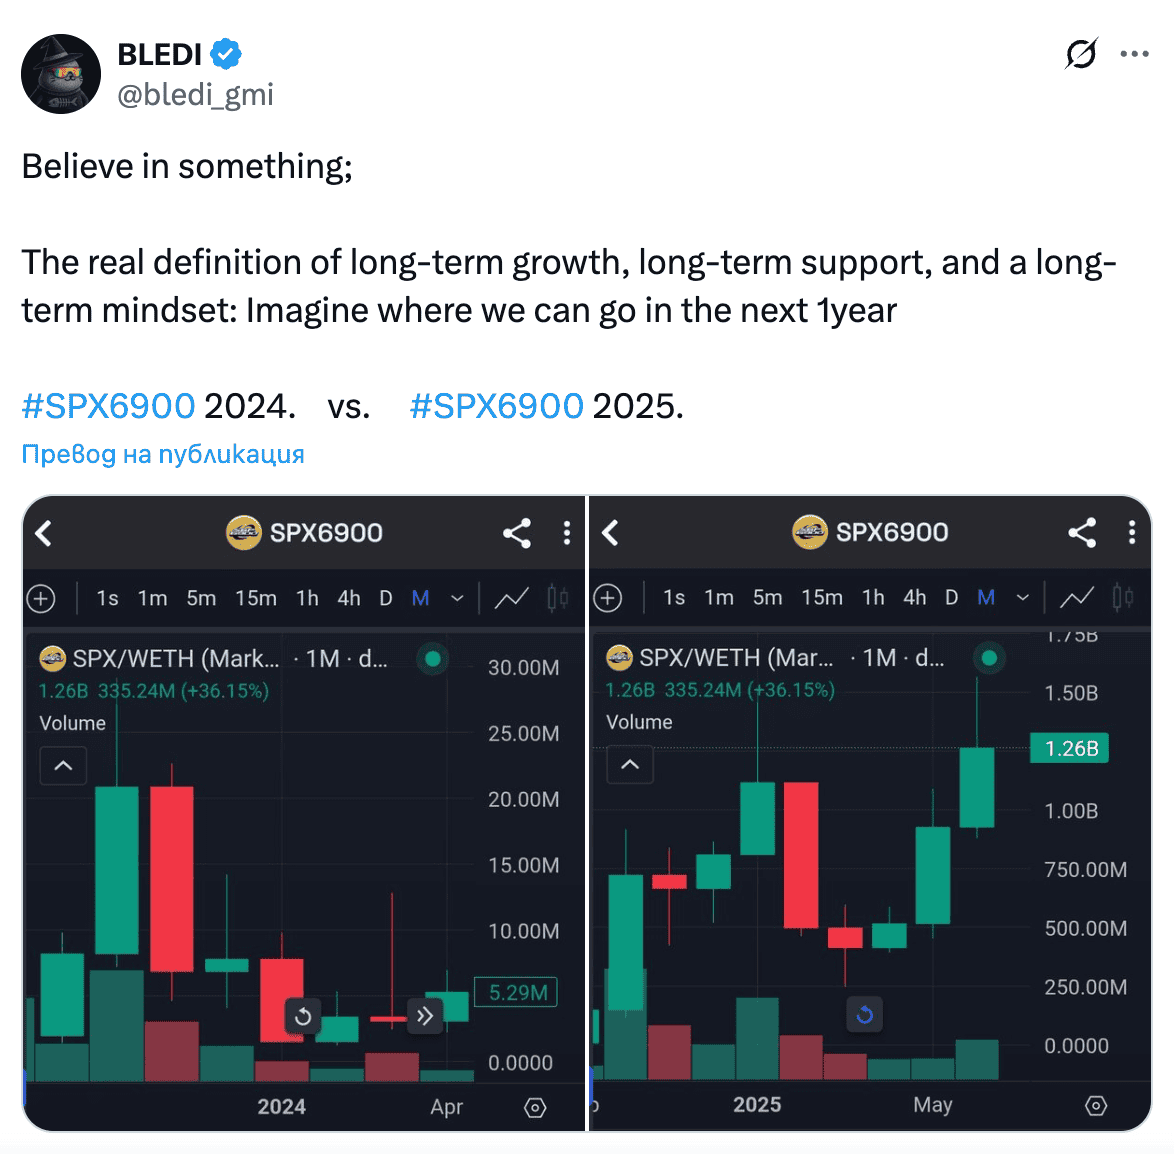
Task: Select the line chart style icon
Action: 512,597
